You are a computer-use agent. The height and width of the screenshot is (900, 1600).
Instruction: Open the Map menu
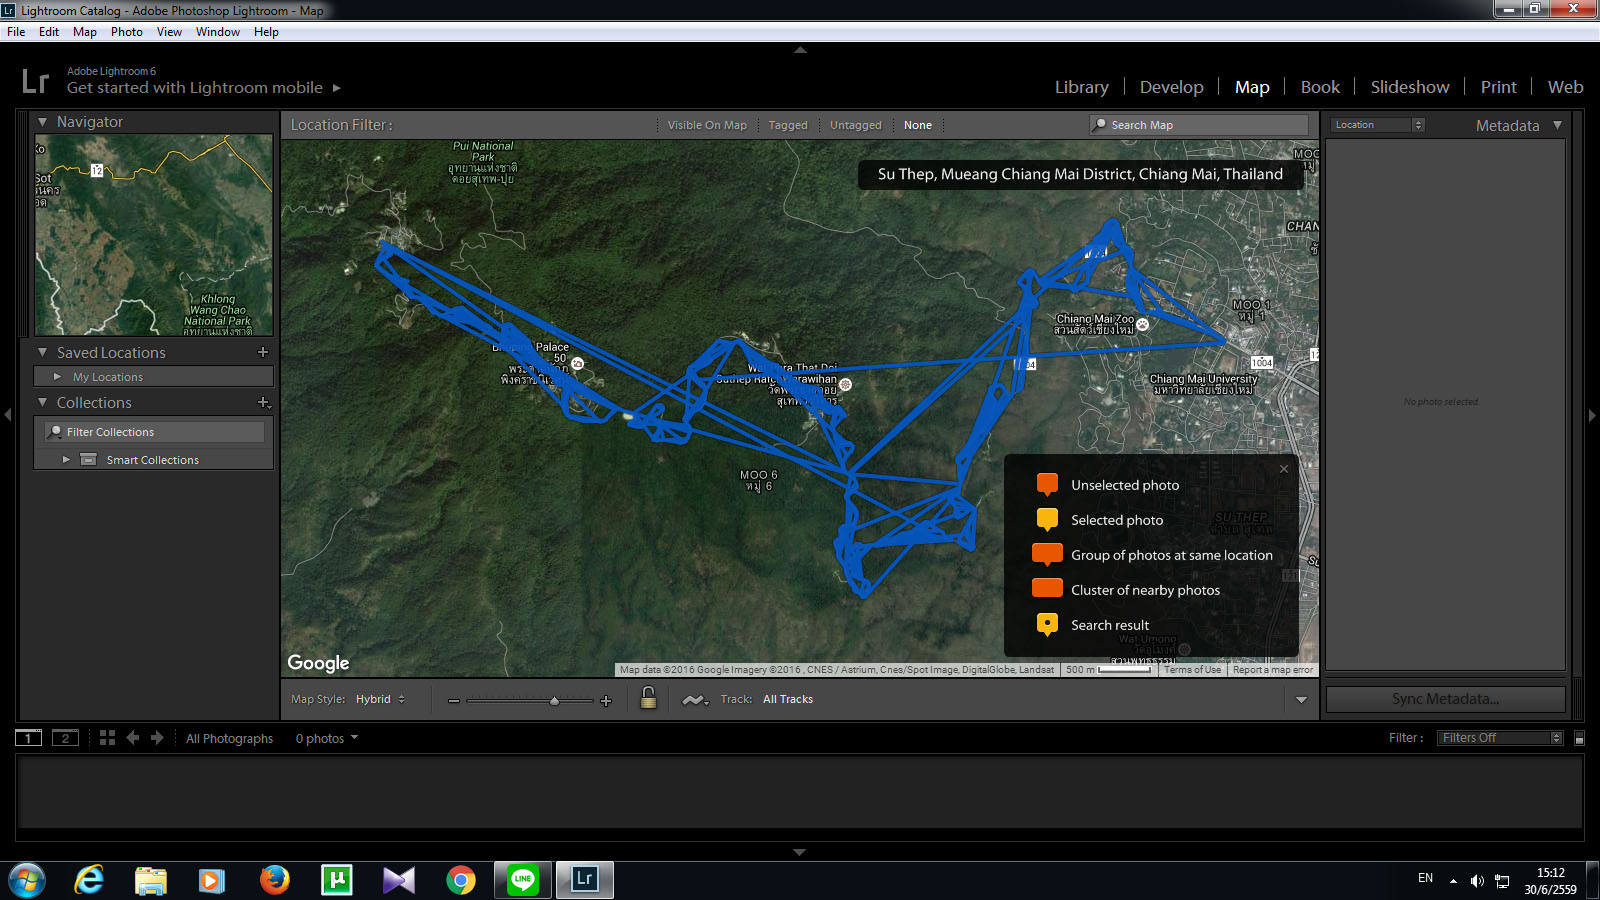[x=85, y=32]
